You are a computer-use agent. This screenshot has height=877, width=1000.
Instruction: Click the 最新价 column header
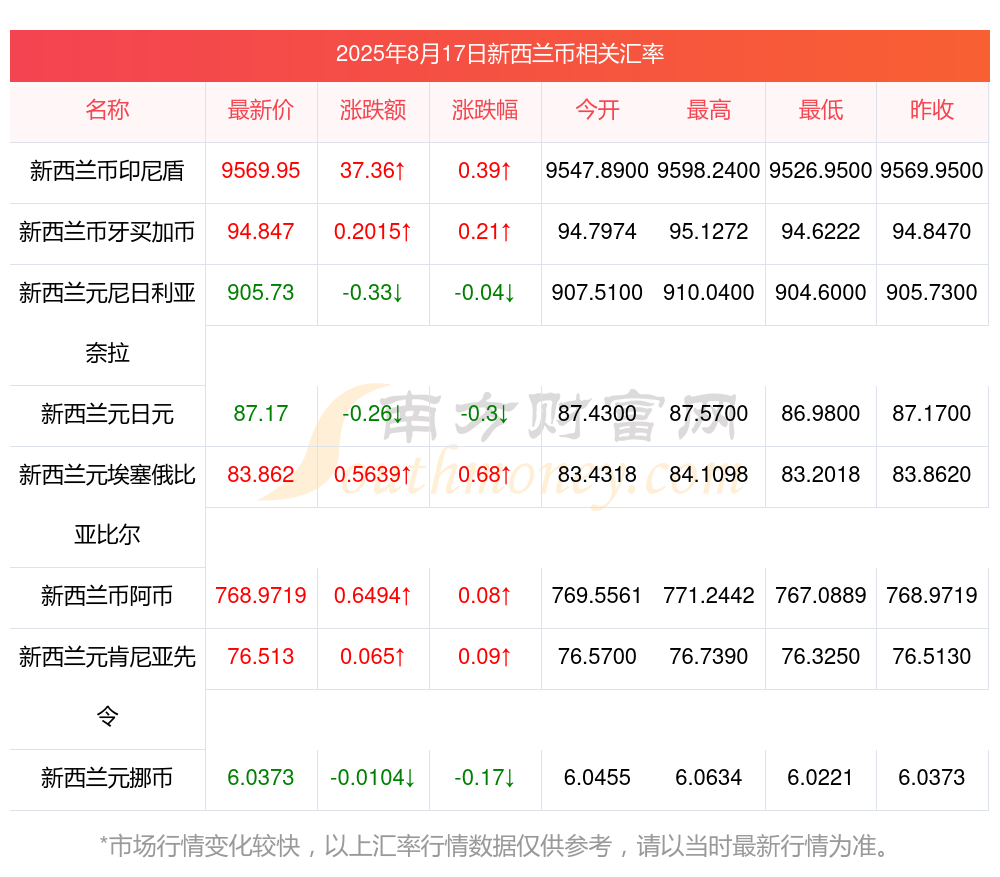tap(261, 110)
